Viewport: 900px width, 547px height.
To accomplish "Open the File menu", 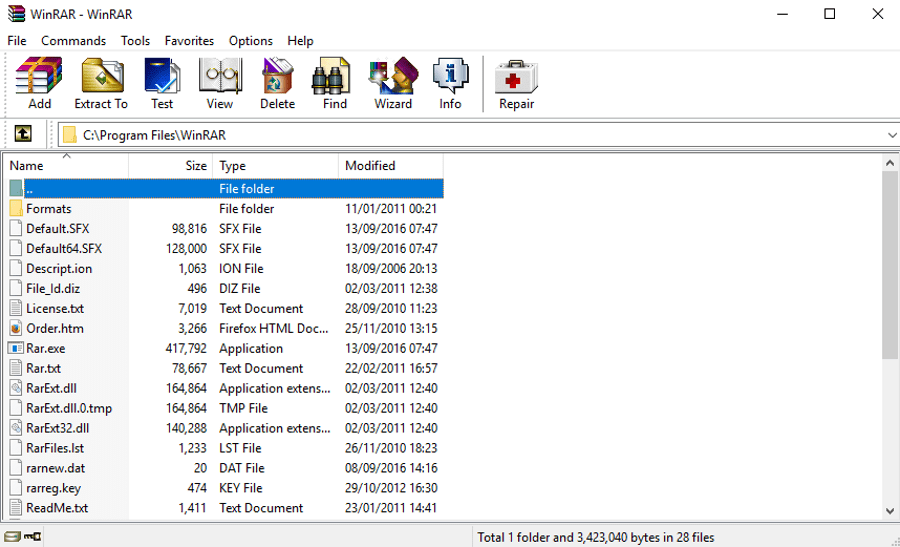I will (x=17, y=41).
